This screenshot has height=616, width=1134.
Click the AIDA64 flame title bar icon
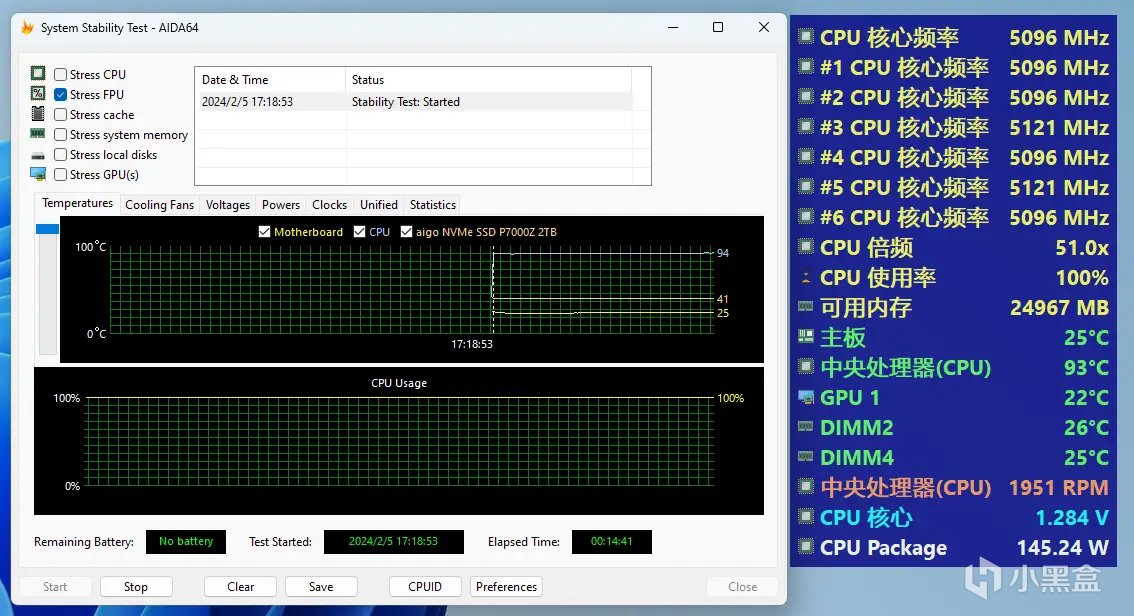27,27
